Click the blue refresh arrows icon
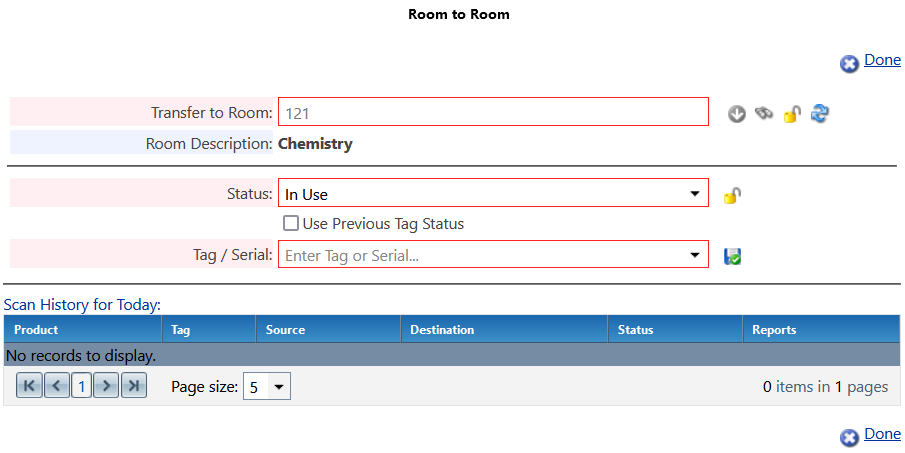 (820, 113)
